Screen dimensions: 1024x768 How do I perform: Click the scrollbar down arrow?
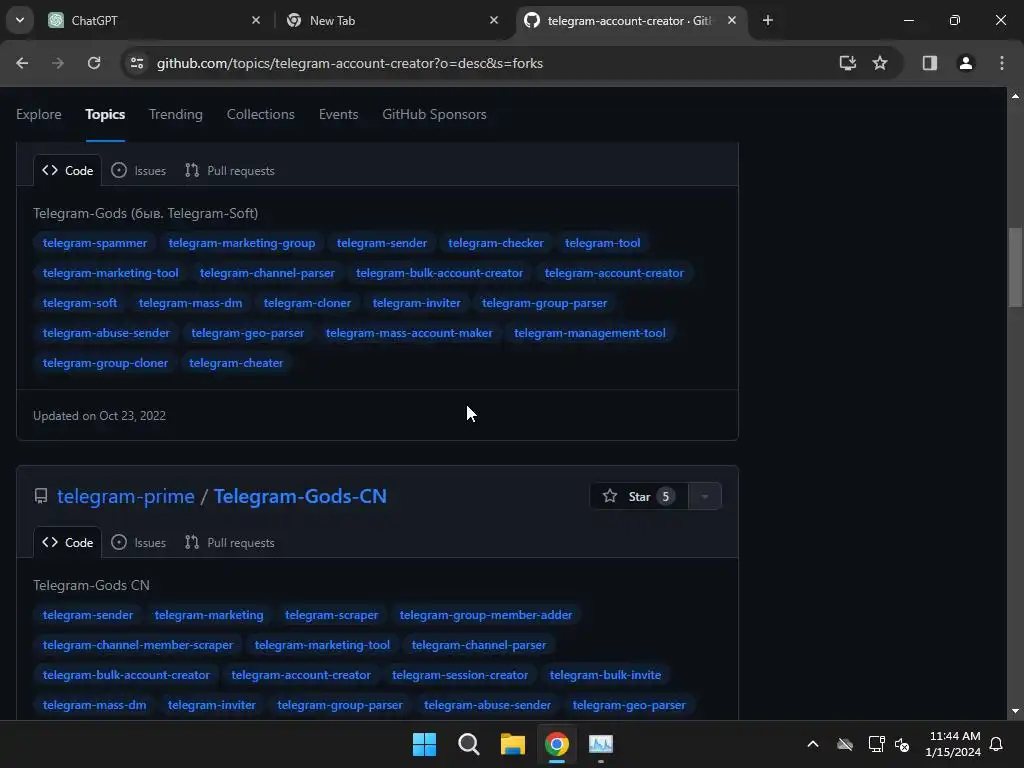pos(1015,711)
